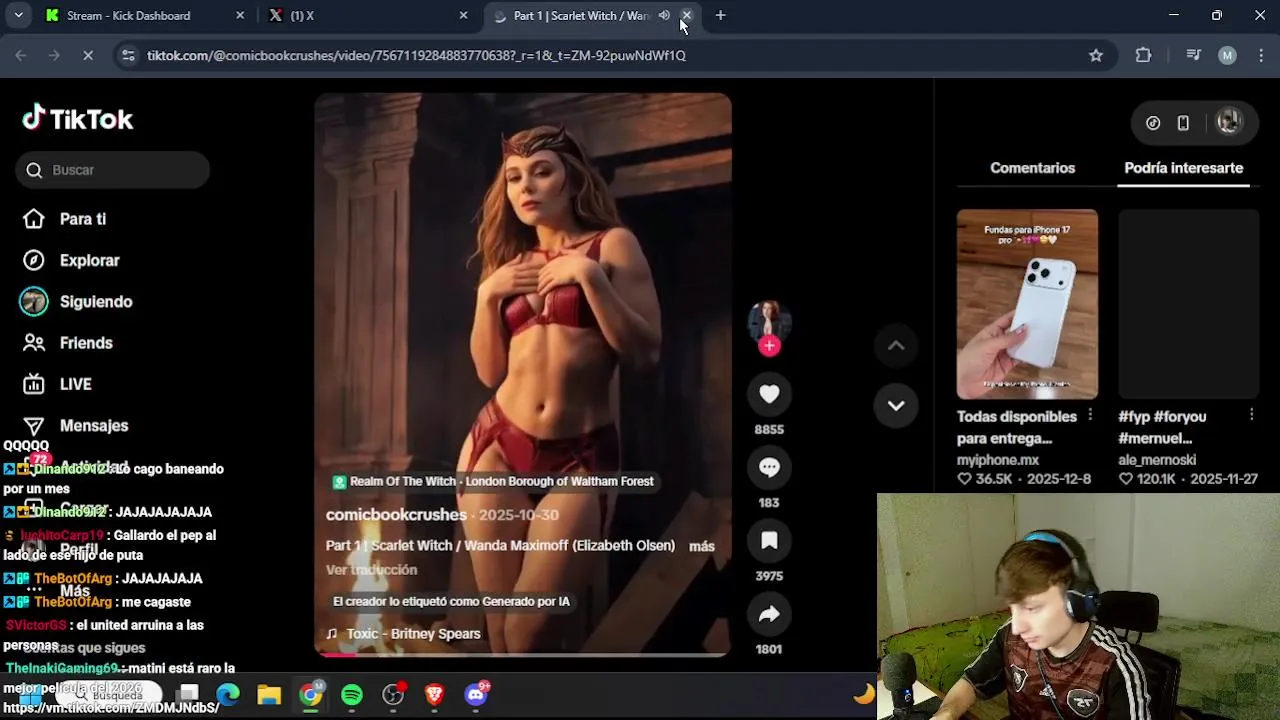Image resolution: width=1280 pixels, height=720 pixels.
Task: Click the tiktok.com address bar URL
Action: click(416, 55)
